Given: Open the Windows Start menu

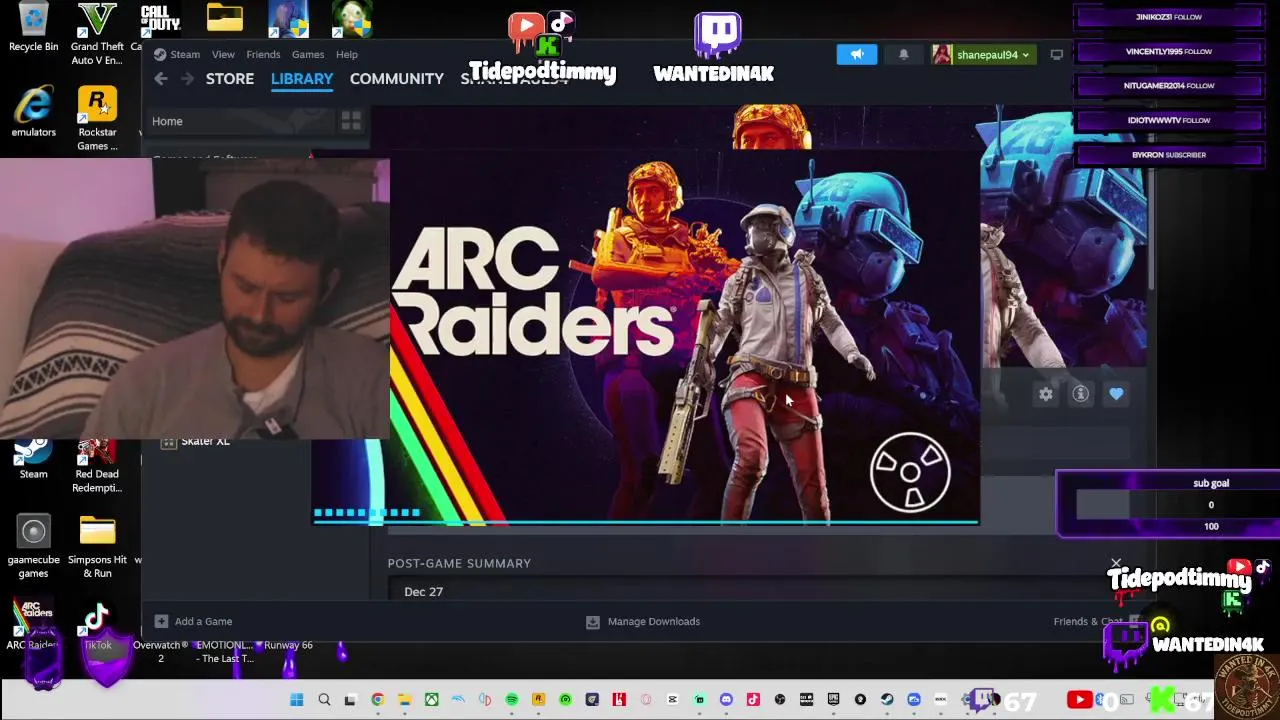Looking at the screenshot, I should click(297, 700).
